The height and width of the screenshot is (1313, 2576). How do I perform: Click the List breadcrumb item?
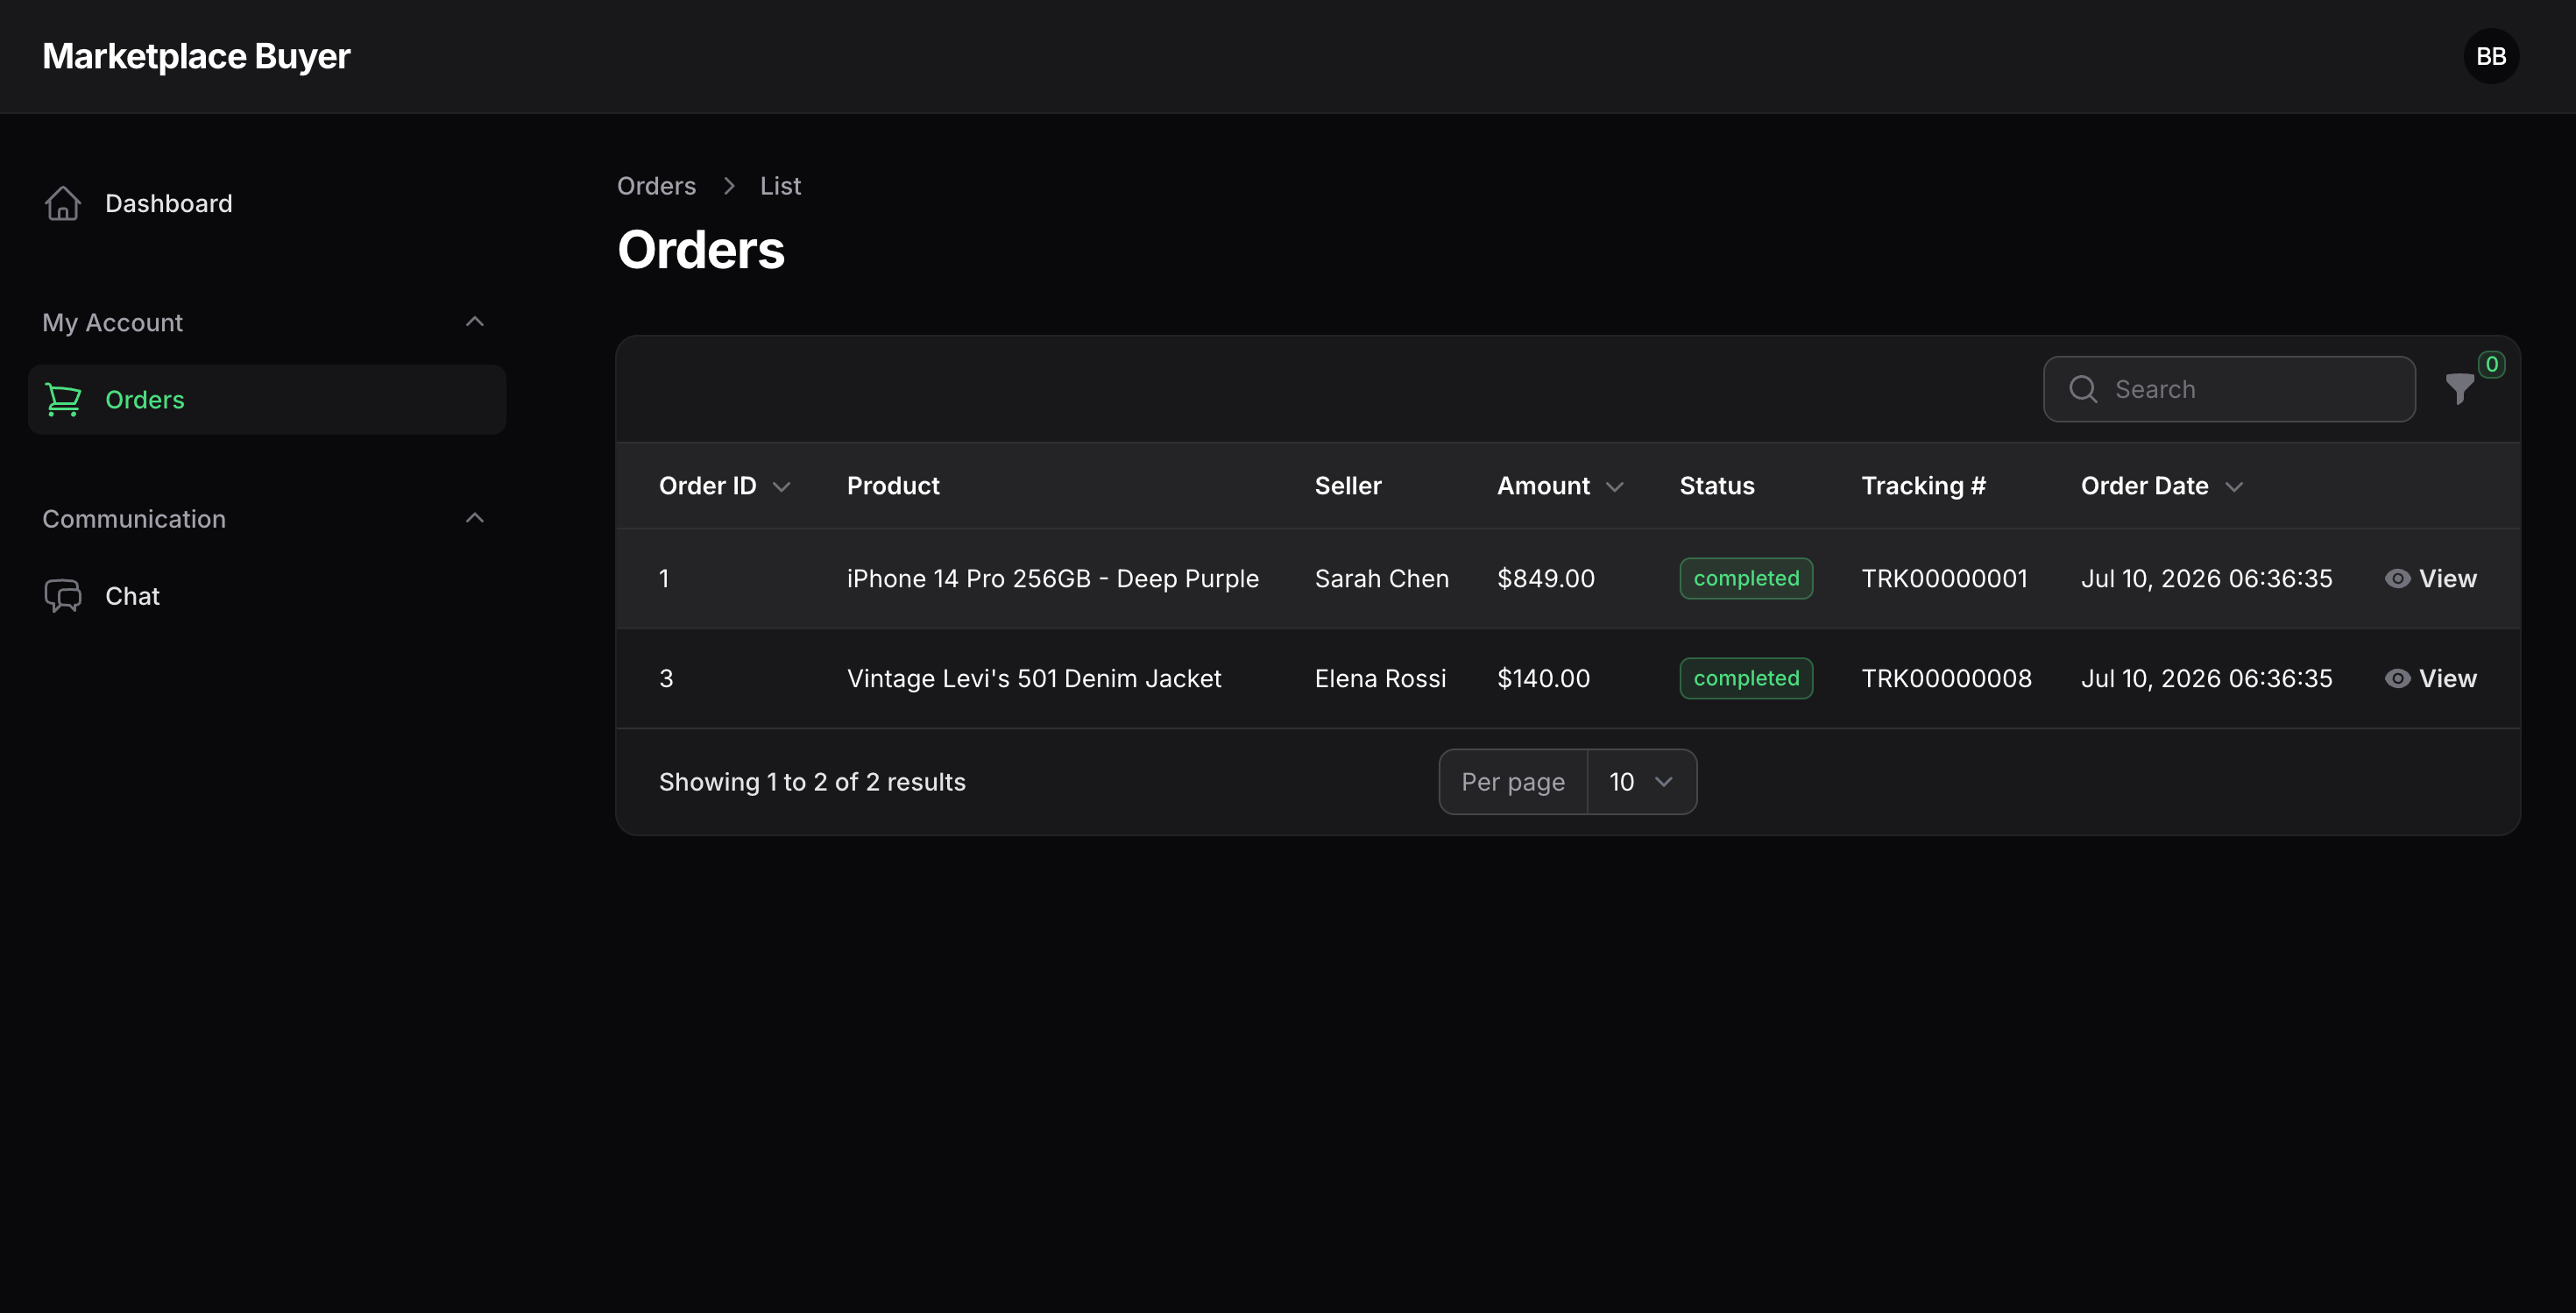click(780, 186)
